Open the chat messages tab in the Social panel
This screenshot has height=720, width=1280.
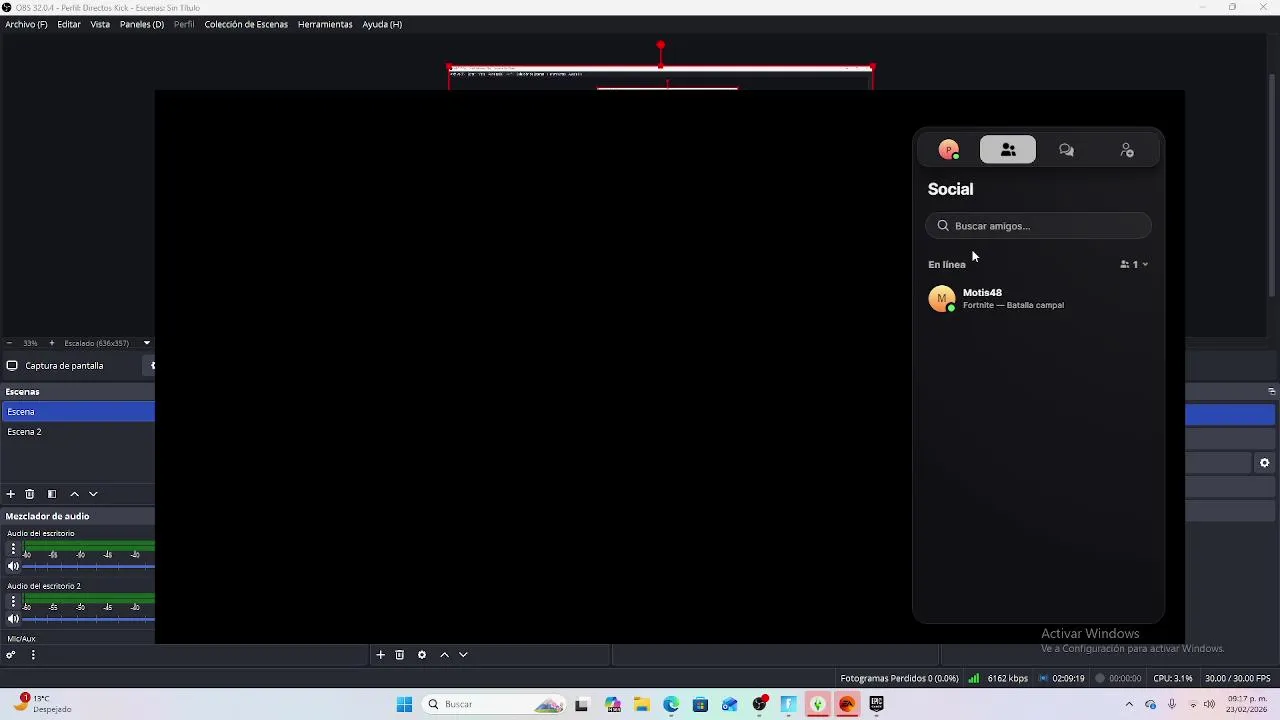point(1067,150)
